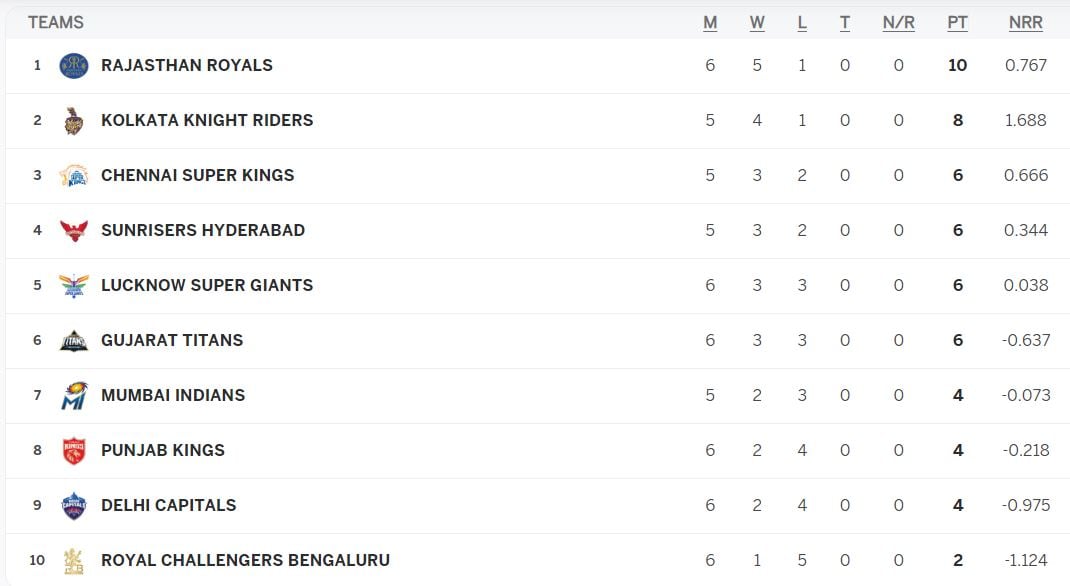Sort table by PT points header

tap(957, 23)
